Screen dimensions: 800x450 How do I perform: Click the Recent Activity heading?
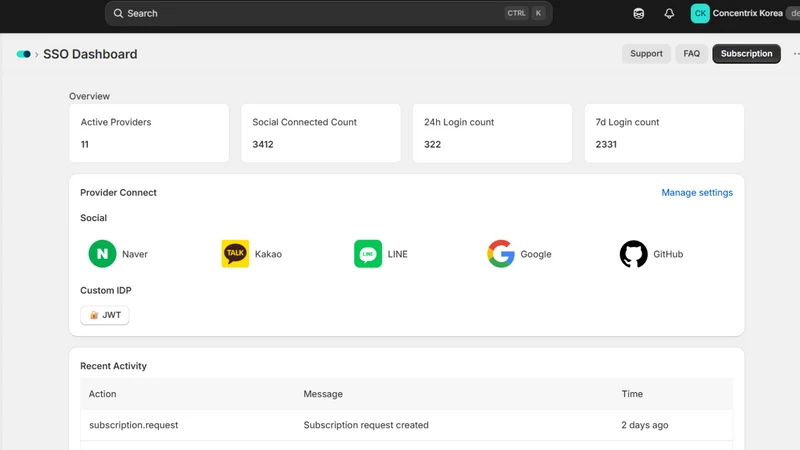[113, 366]
